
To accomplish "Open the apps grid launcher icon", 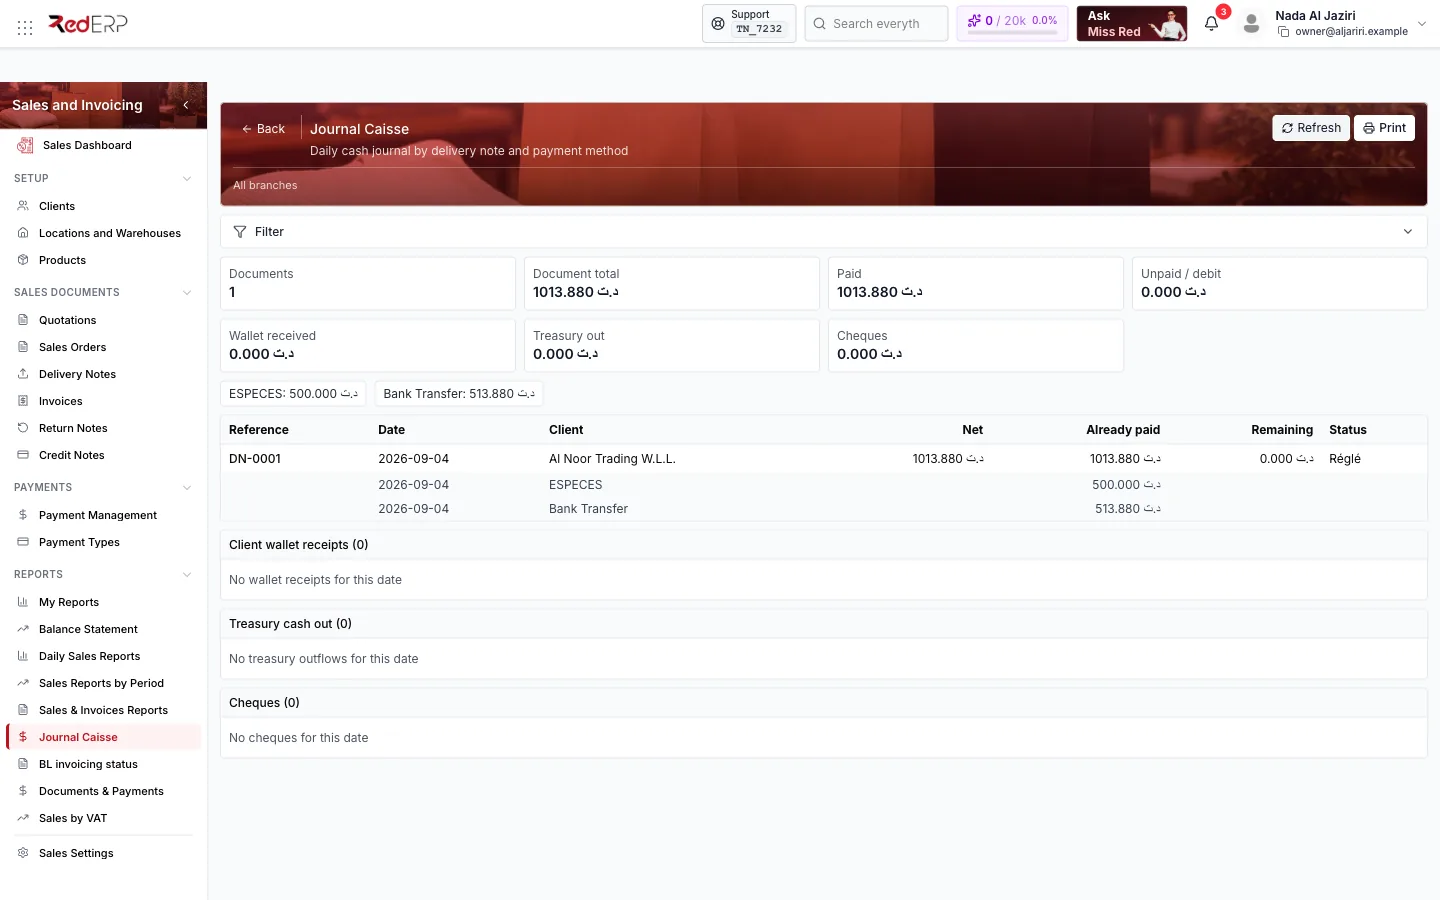I will (25, 27).
